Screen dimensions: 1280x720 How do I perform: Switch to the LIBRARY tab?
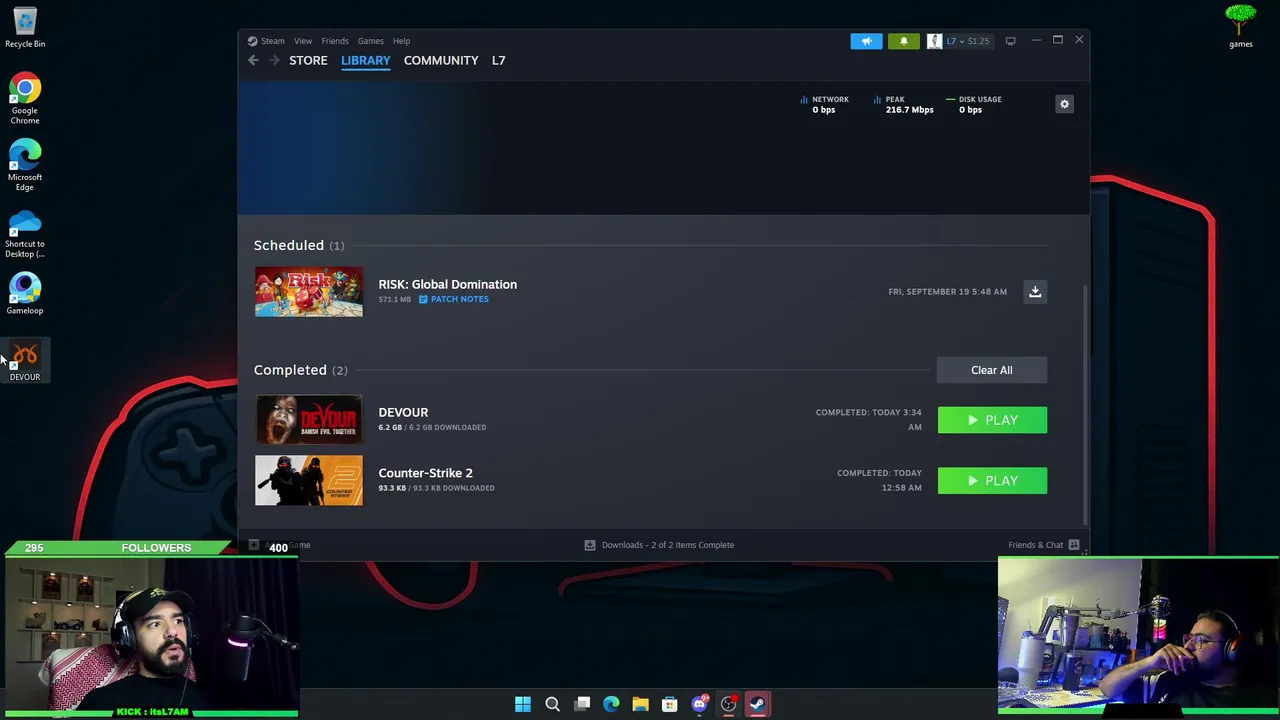pos(365,60)
